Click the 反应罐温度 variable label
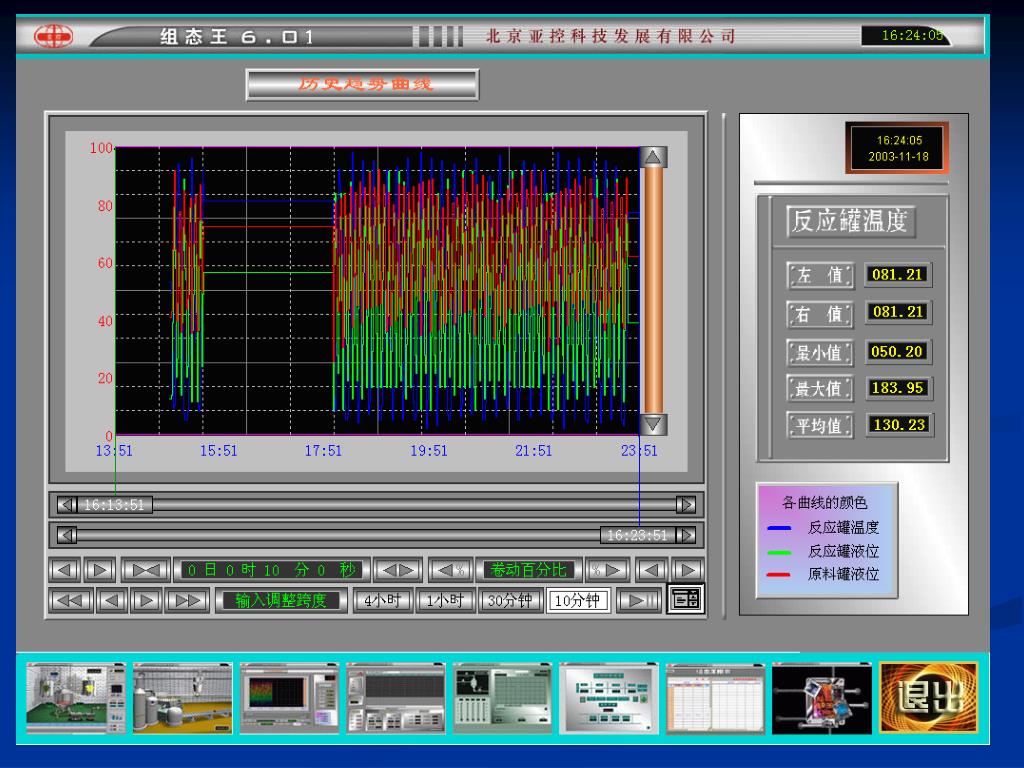Image resolution: width=1024 pixels, height=768 pixels. [x=850, y=221]
